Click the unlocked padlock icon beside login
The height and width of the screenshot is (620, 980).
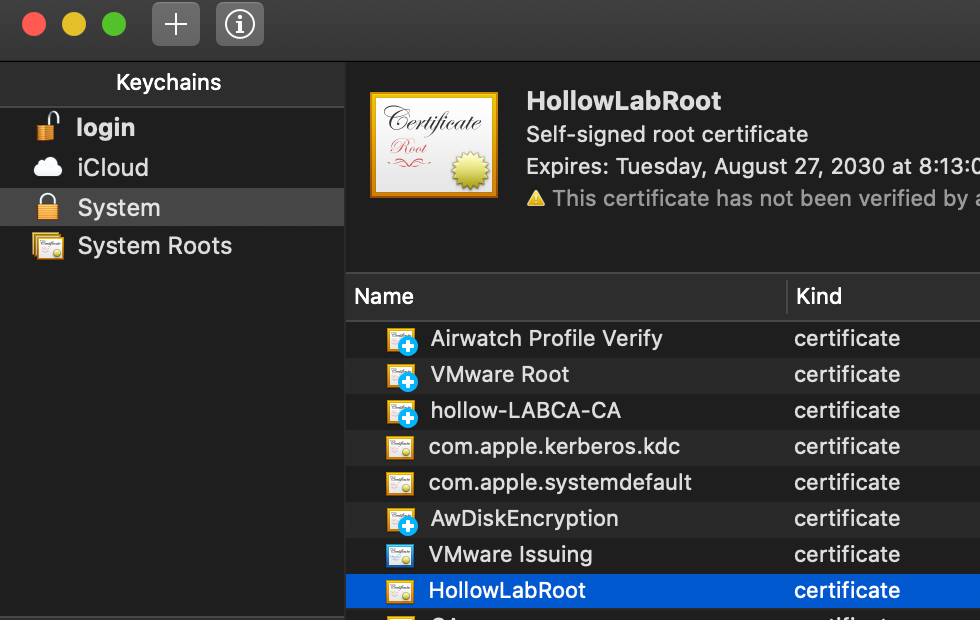pyautogui.click(x=47, y=127)
